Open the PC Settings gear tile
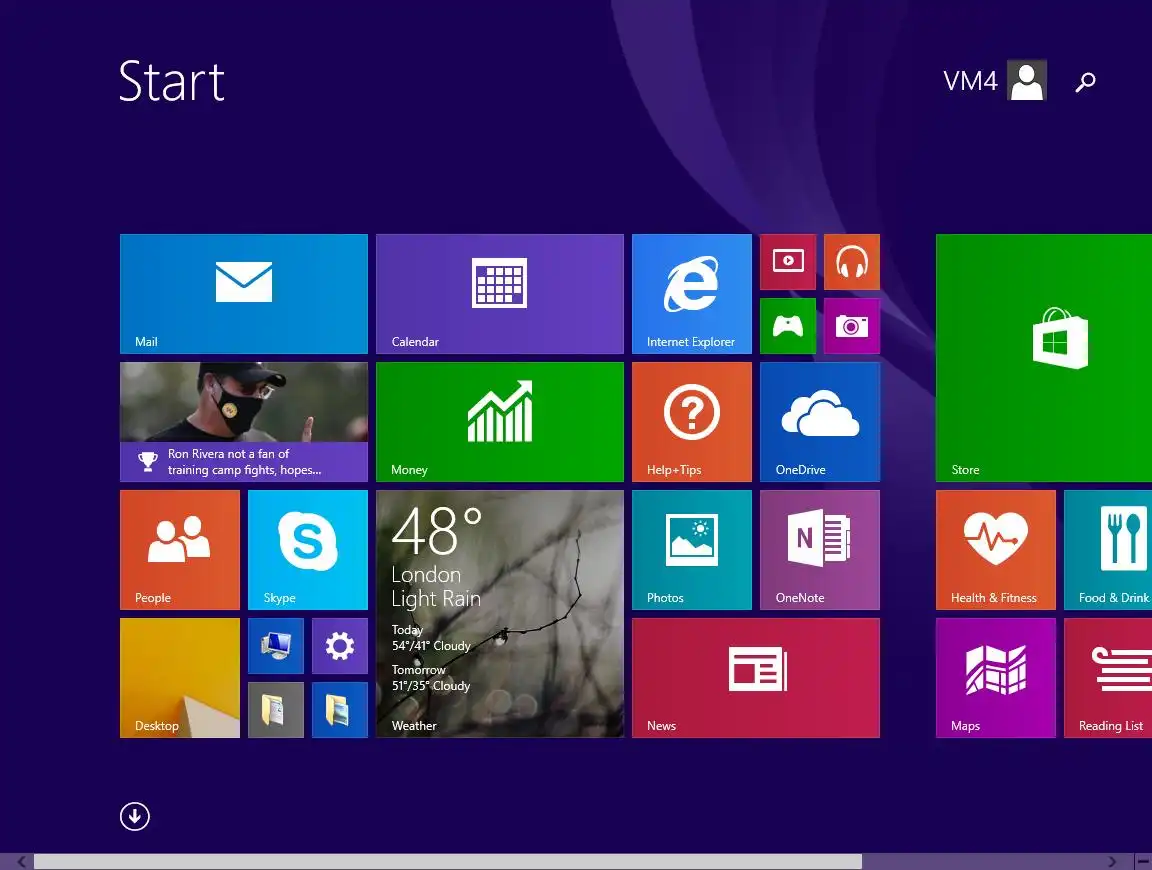Viewport: 1152px width, 870px height. tap(339, 646)
